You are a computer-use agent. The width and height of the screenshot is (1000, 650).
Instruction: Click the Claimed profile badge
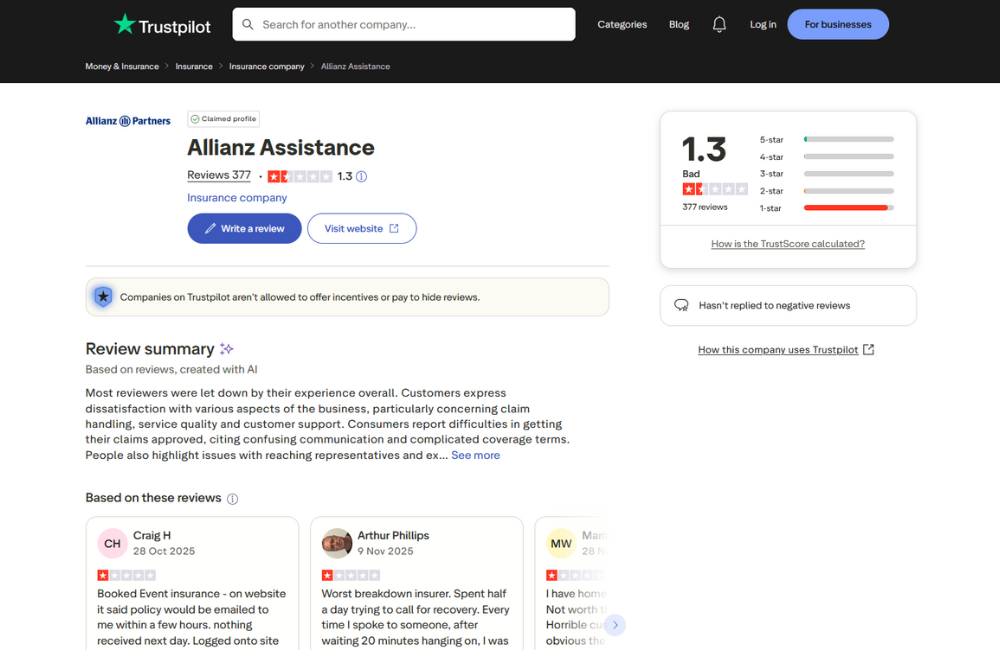pyautogui.click(x=224, y=119)
